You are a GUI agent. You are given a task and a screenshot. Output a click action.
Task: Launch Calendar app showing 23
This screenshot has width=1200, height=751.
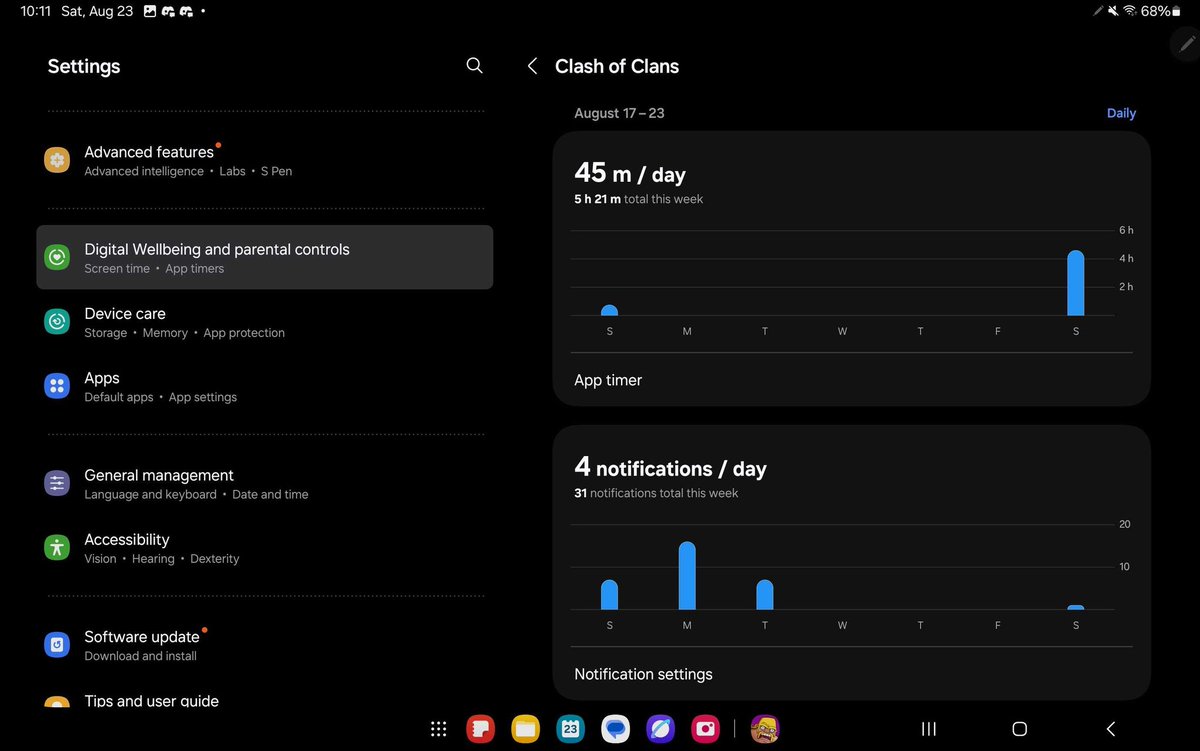click(570, 729)
